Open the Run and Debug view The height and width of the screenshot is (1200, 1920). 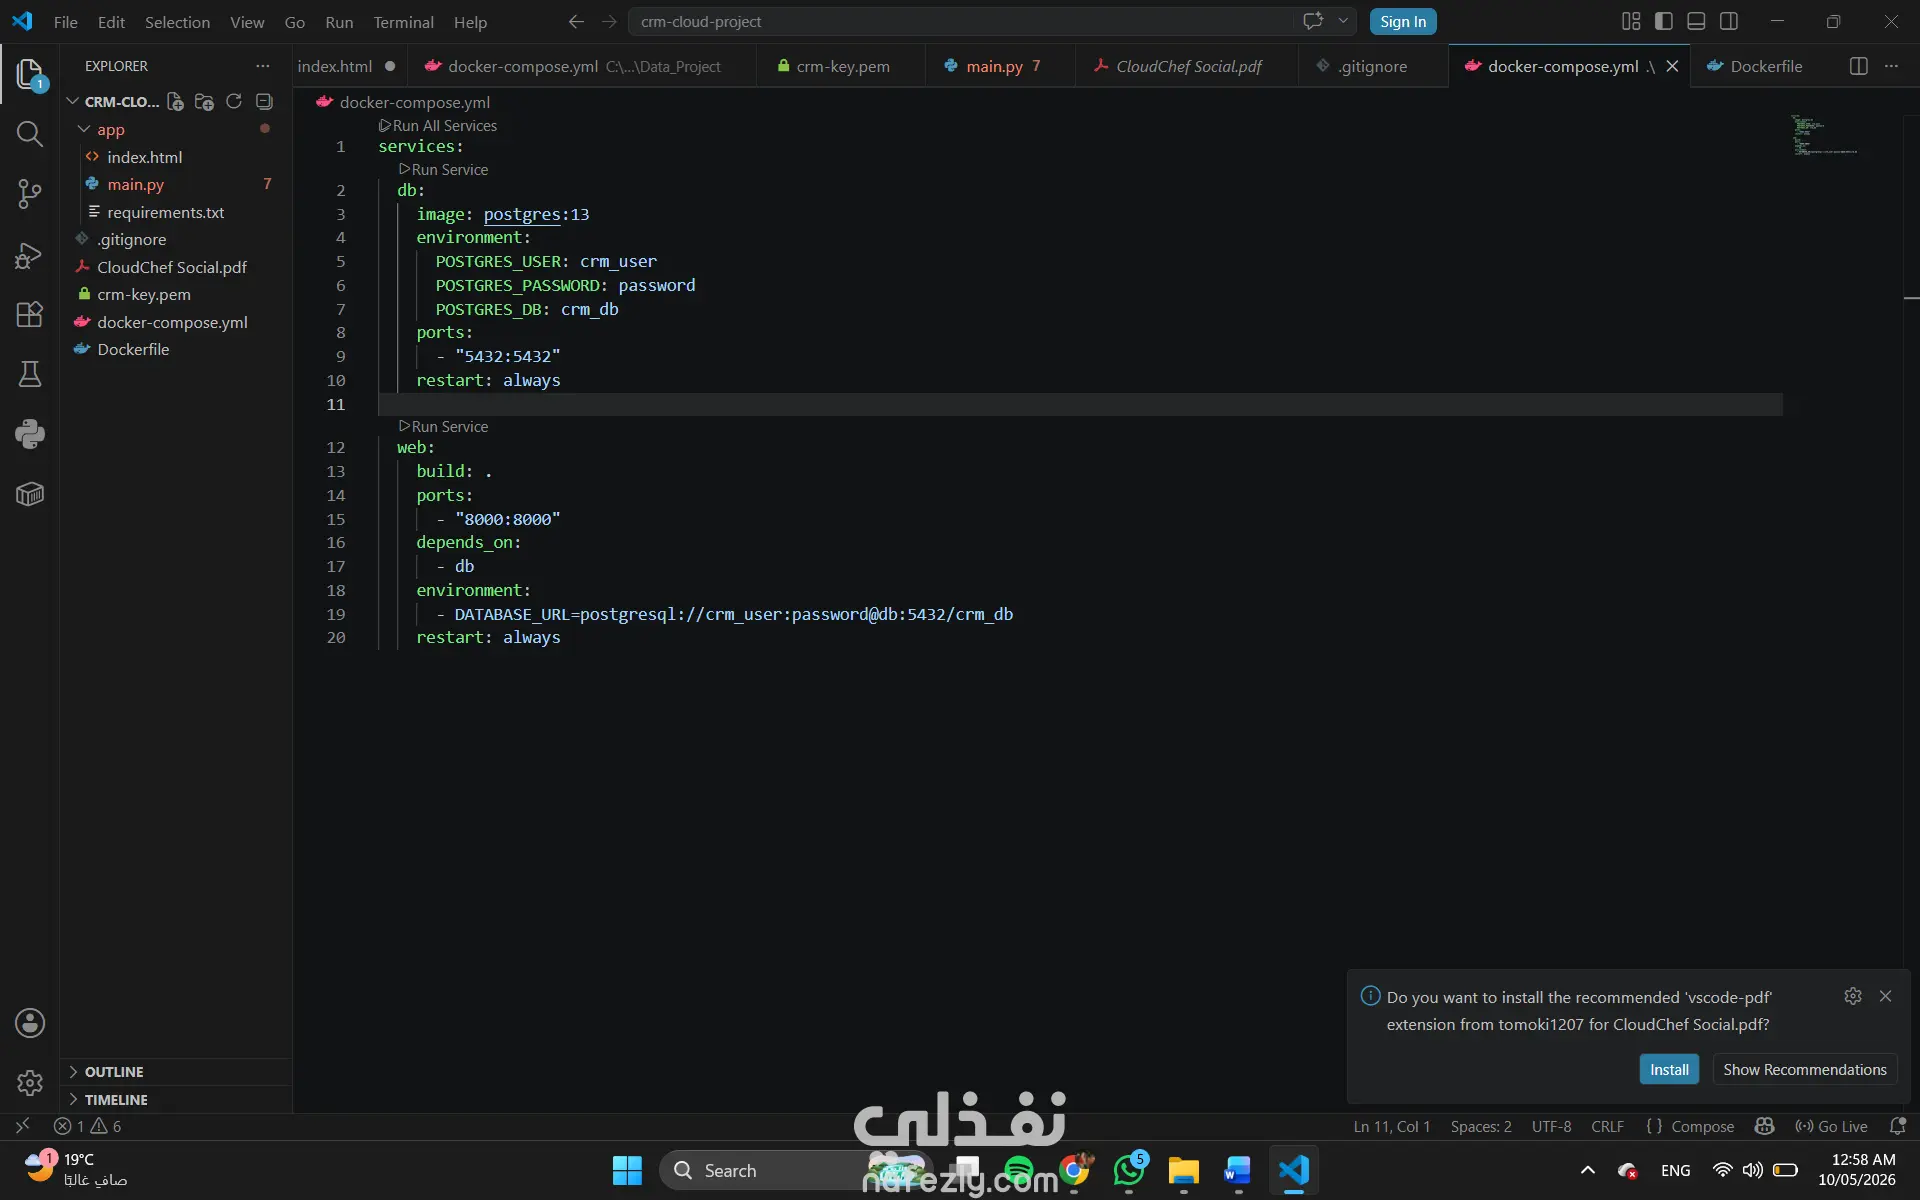[30, 255]
